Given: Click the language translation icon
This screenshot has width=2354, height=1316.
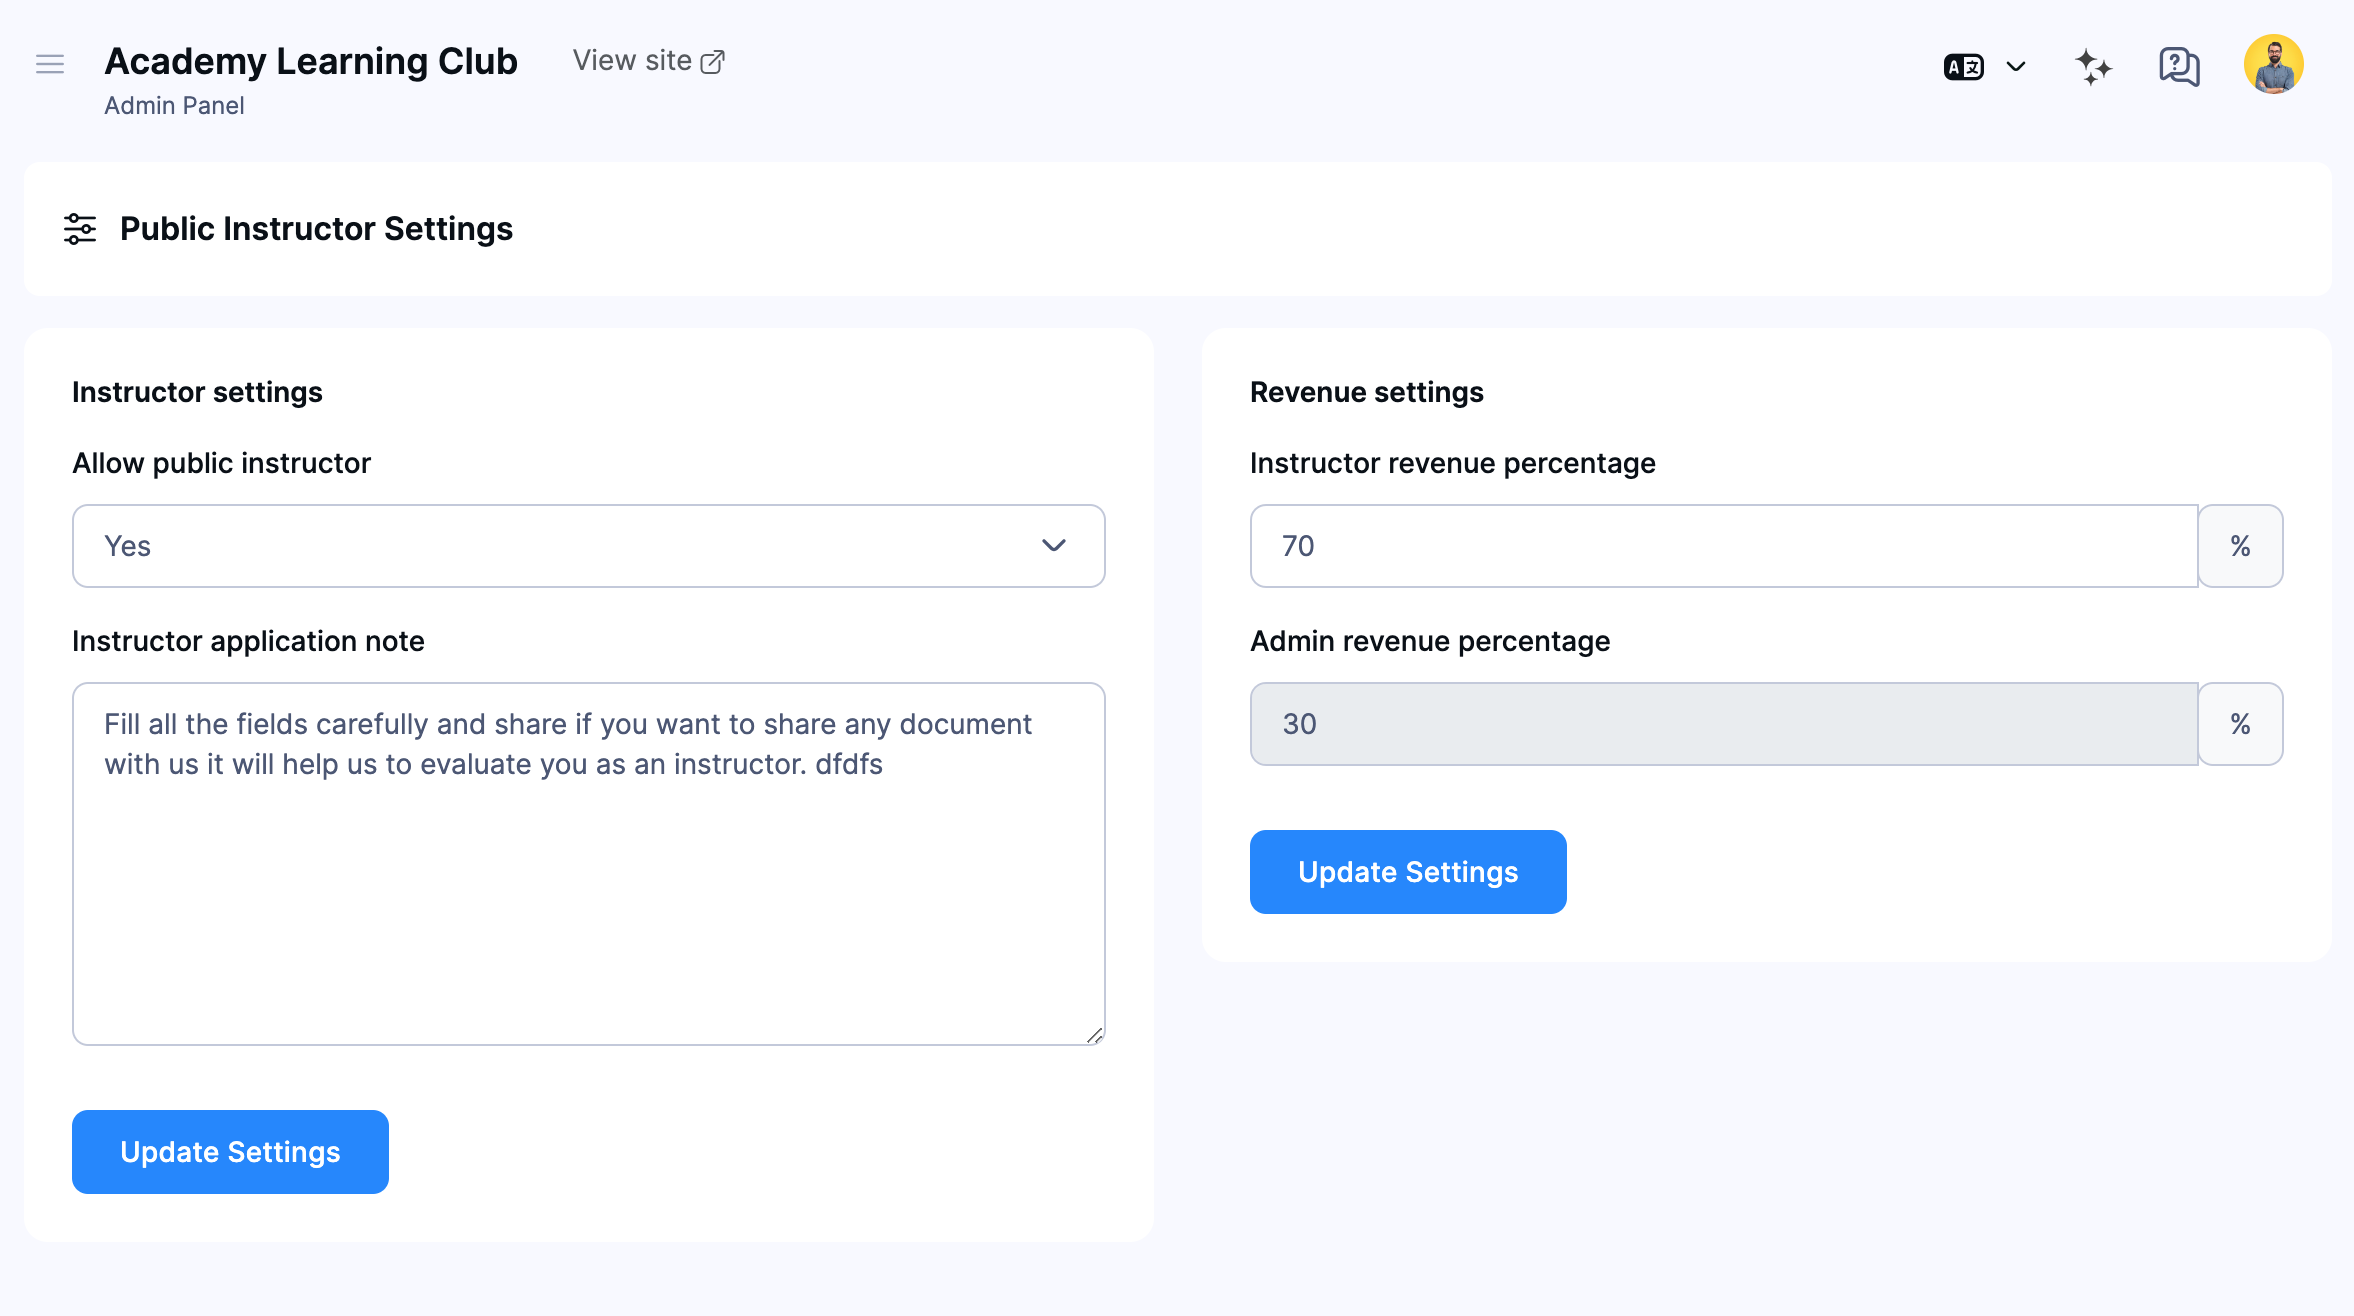Looking at the screenshot, I should (1963, 66).
